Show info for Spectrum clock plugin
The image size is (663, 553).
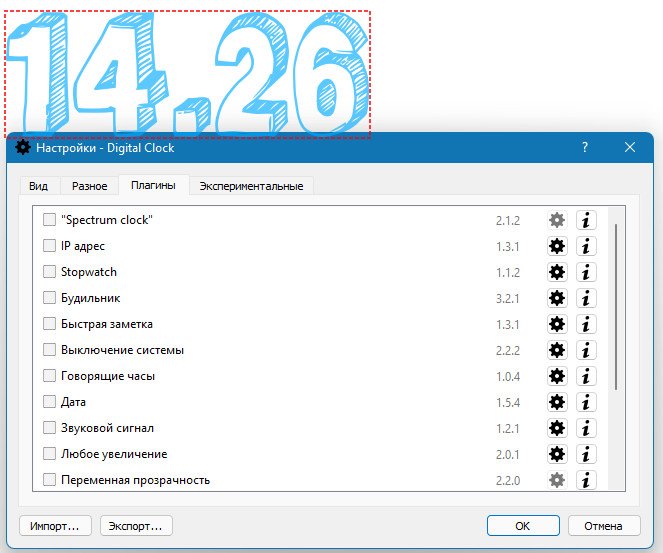coord(586,220)
